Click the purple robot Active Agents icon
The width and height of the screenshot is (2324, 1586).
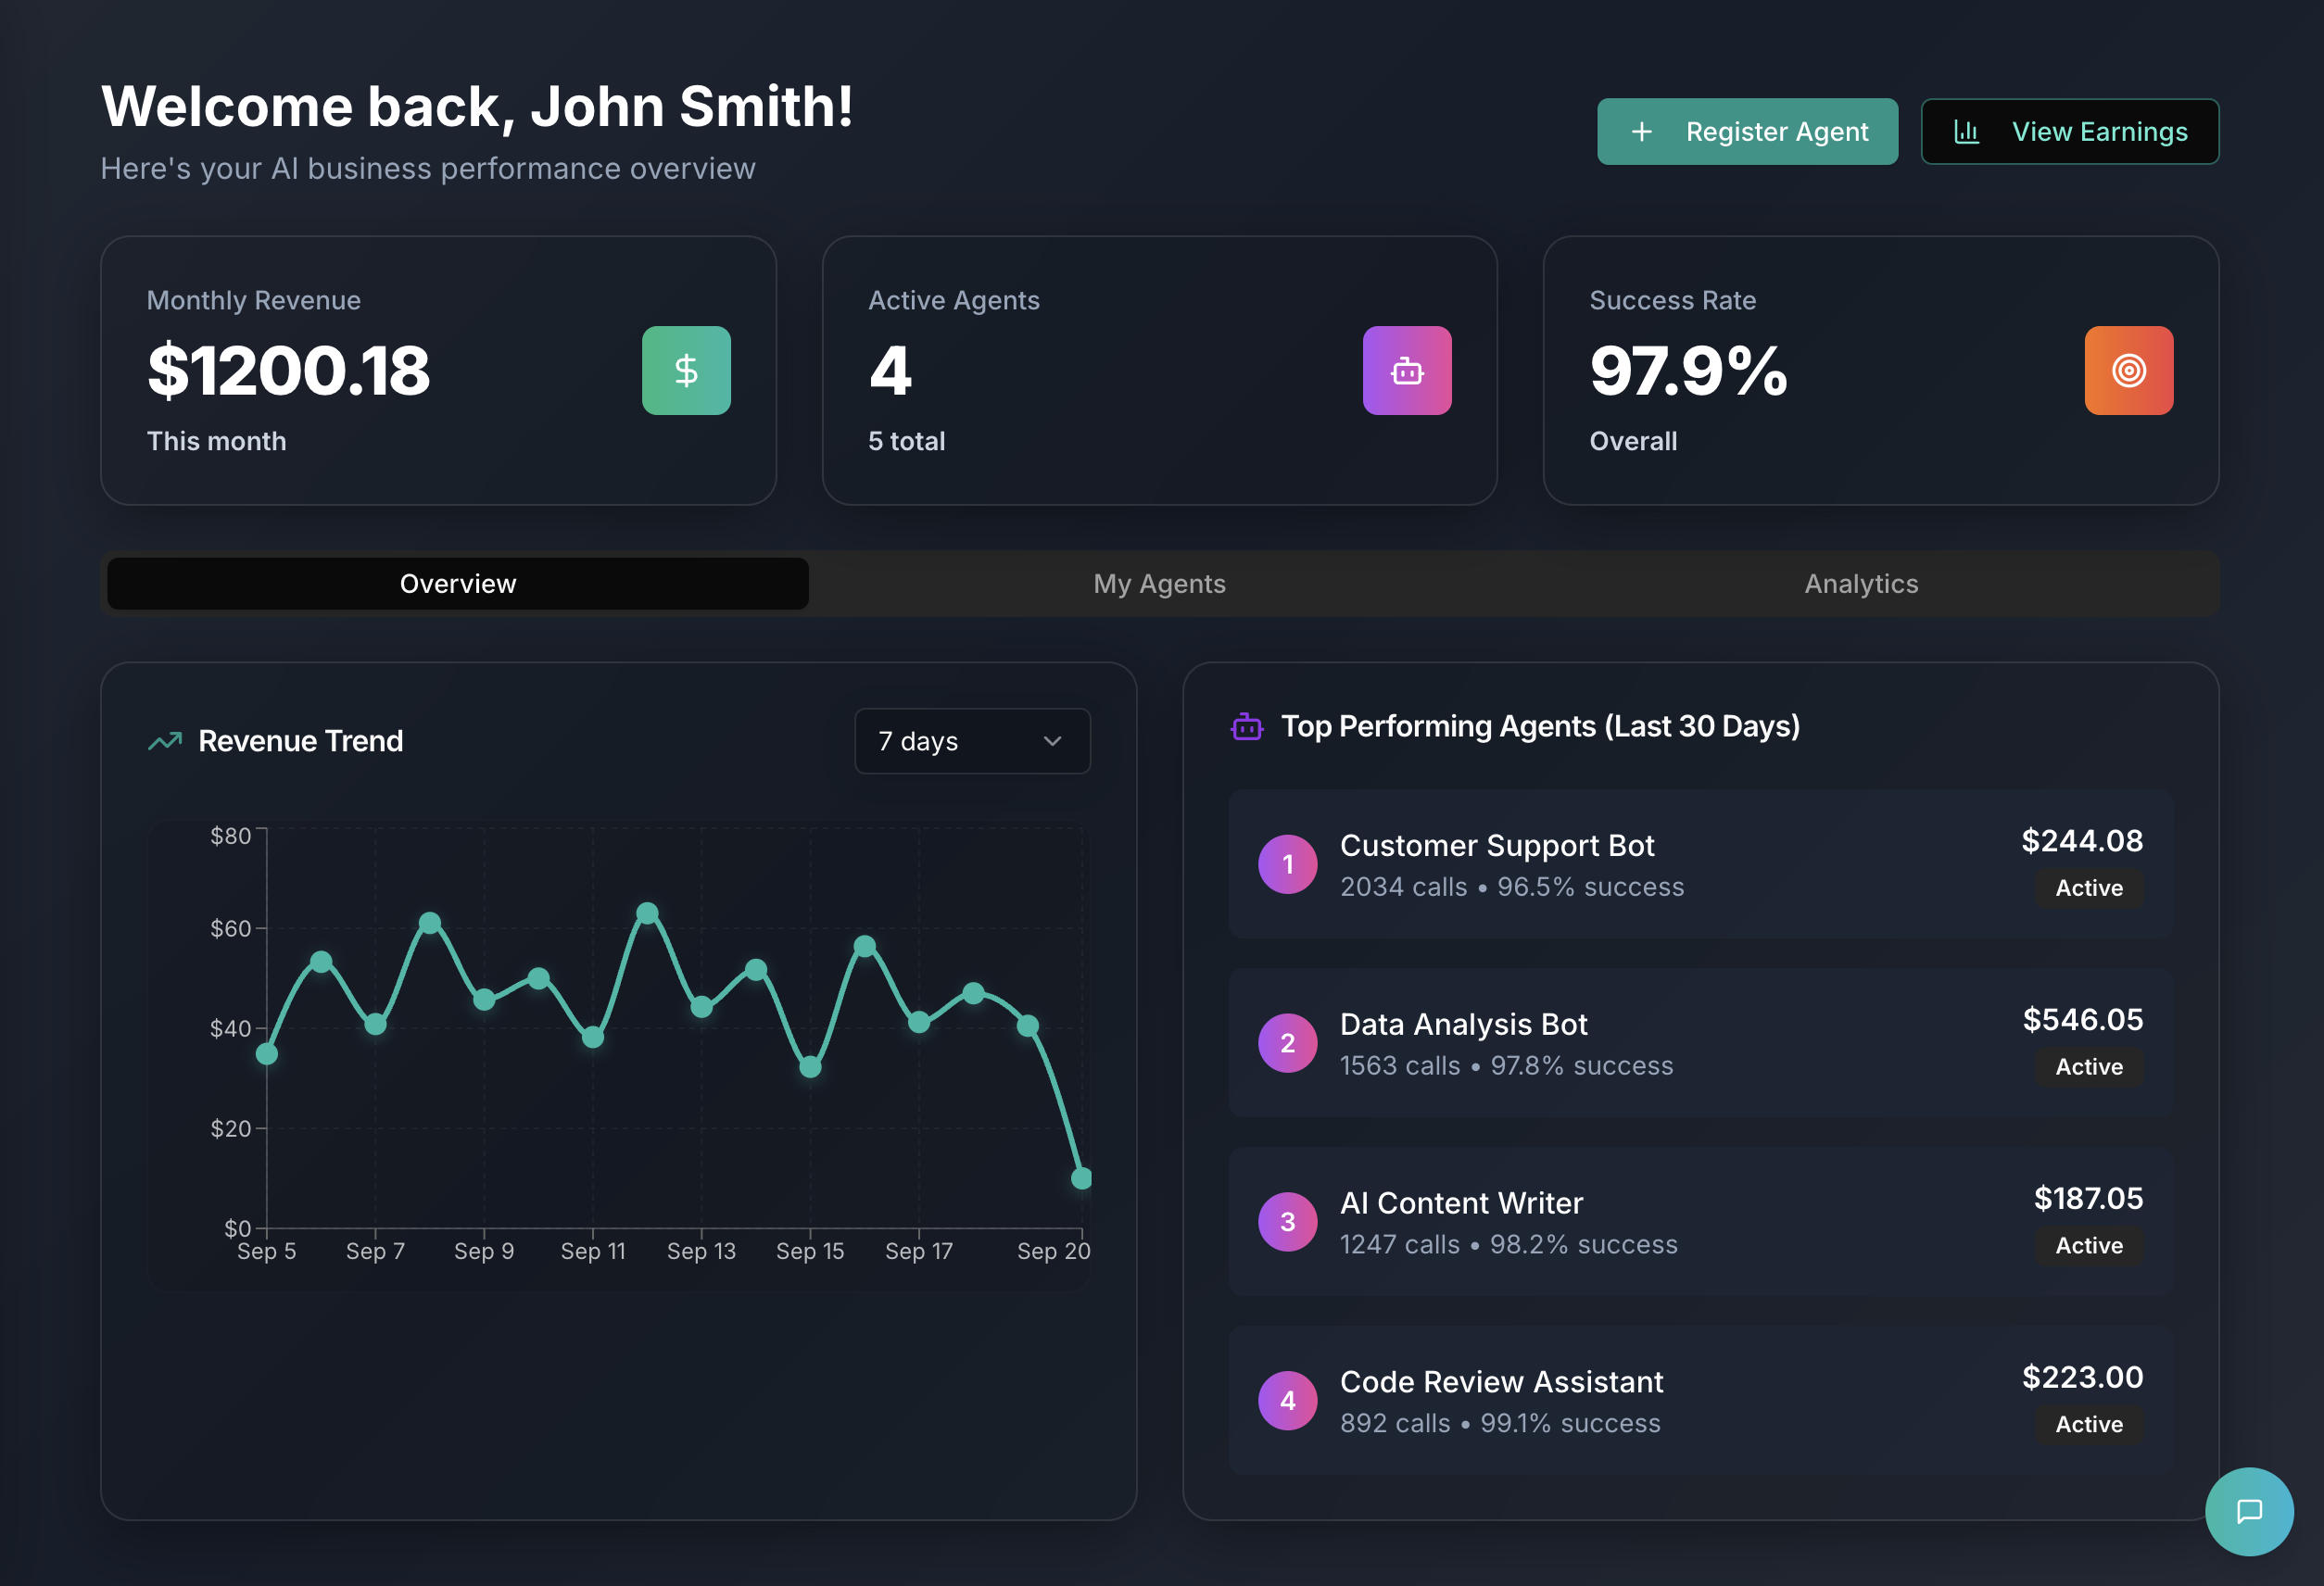1406,371
